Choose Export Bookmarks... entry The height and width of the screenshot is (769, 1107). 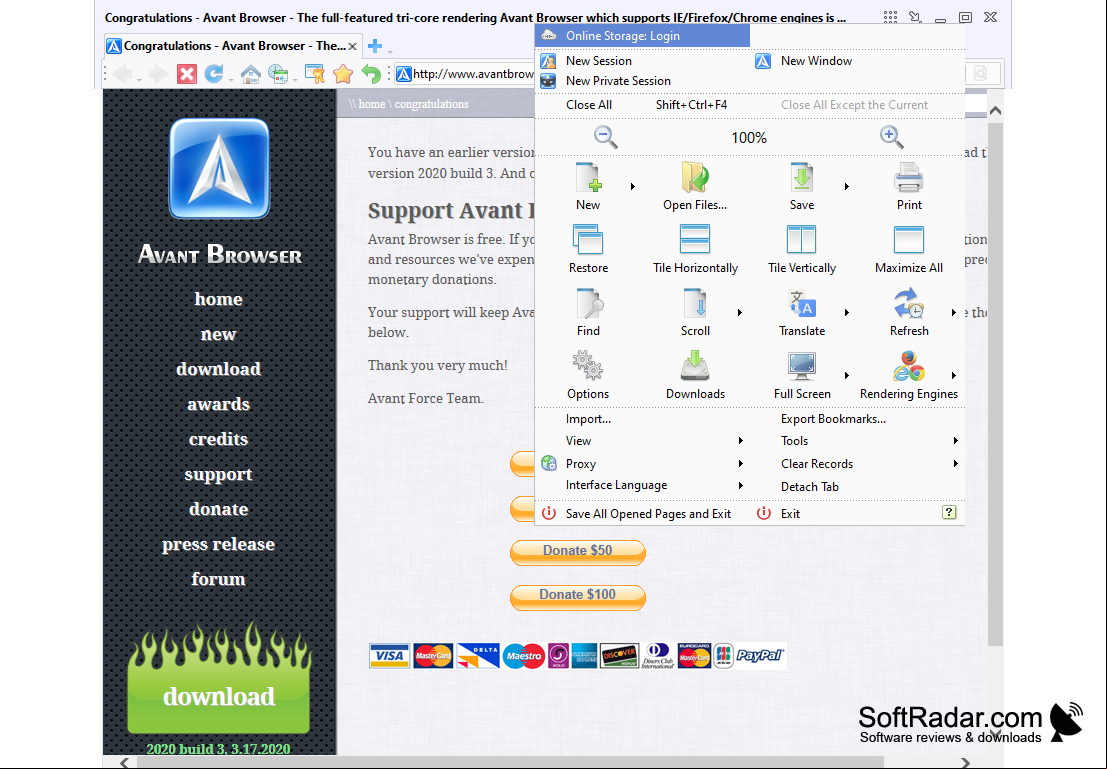tap(858, 419)
